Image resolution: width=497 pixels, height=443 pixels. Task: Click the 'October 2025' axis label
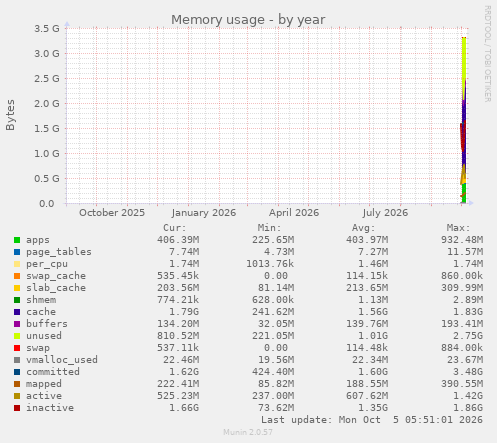tap(112, 213)
